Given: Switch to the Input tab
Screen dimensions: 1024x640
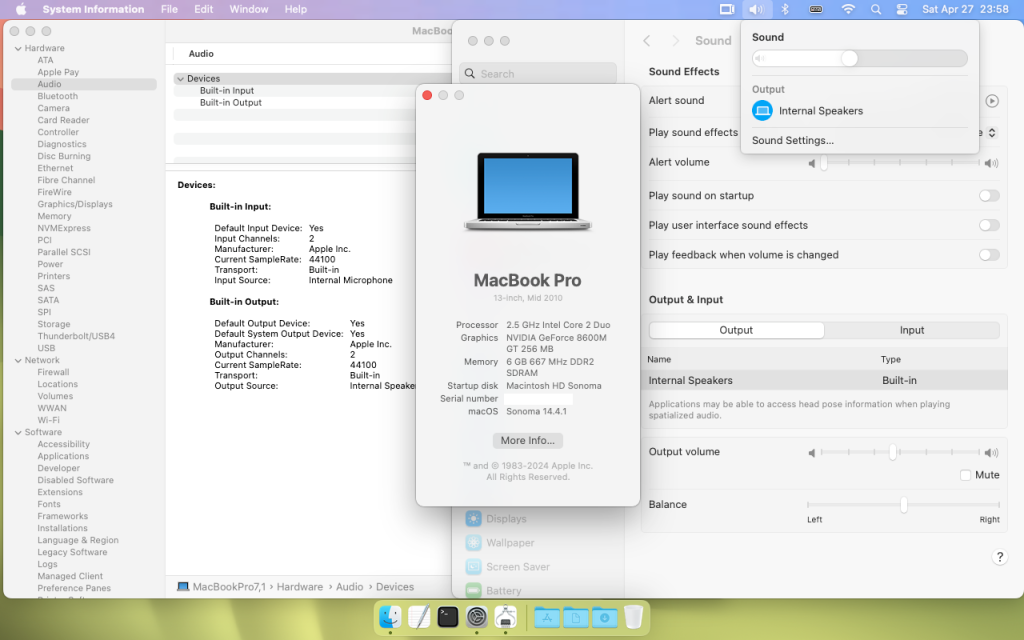Looking at the screenshot, I should (911, 330).
